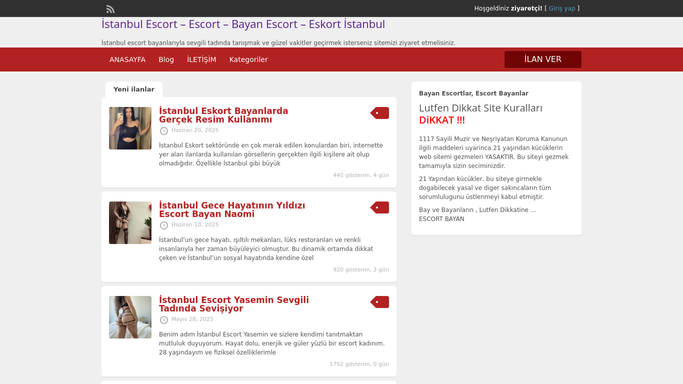Click red tag icon on Gerçek Resim listing
The width and height of the screenshot is (683, 384).
[x=379, y=113]
